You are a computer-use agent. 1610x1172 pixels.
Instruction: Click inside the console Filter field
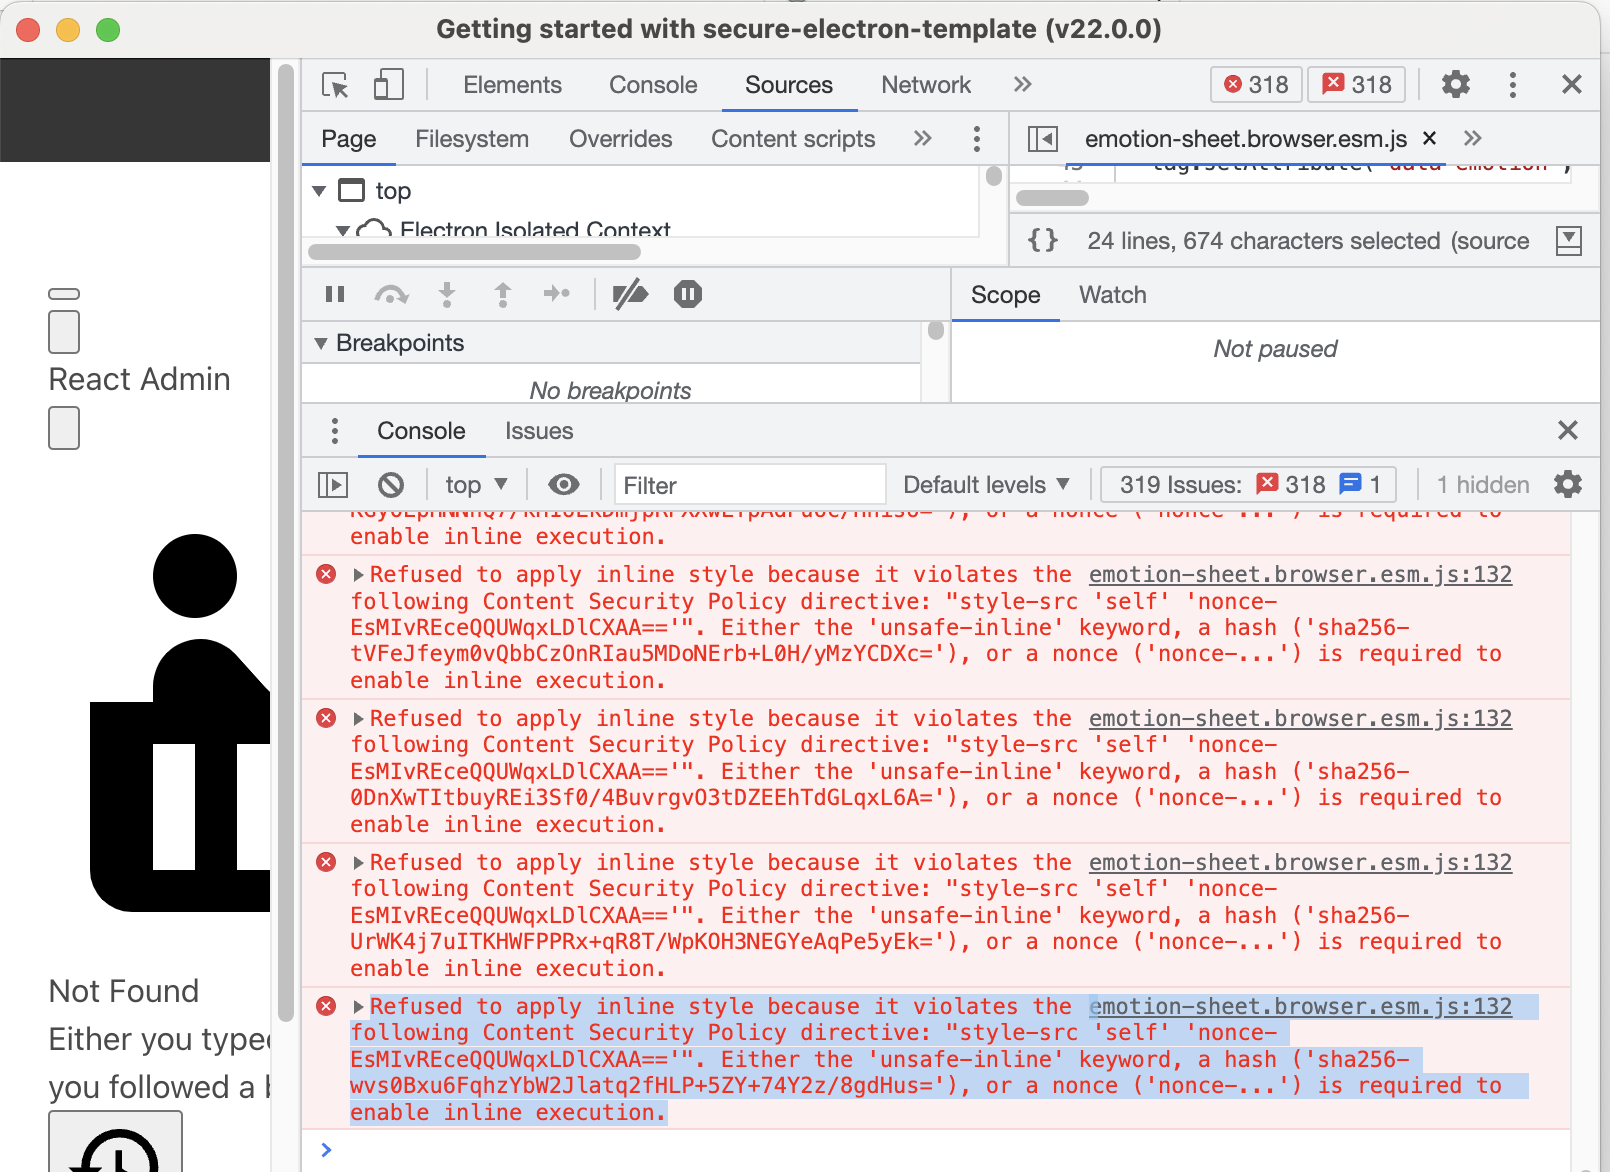pyautogui.click(x=750, y=484)
